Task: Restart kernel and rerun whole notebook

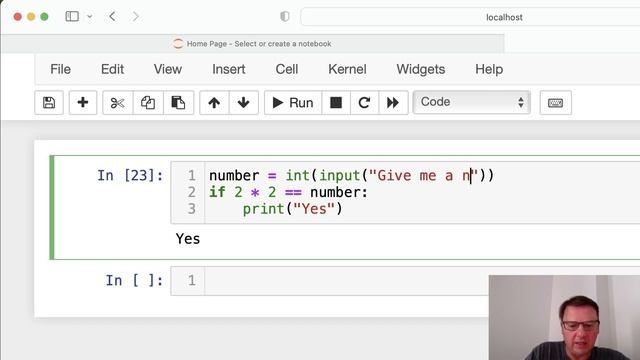Action: point(393,102)
